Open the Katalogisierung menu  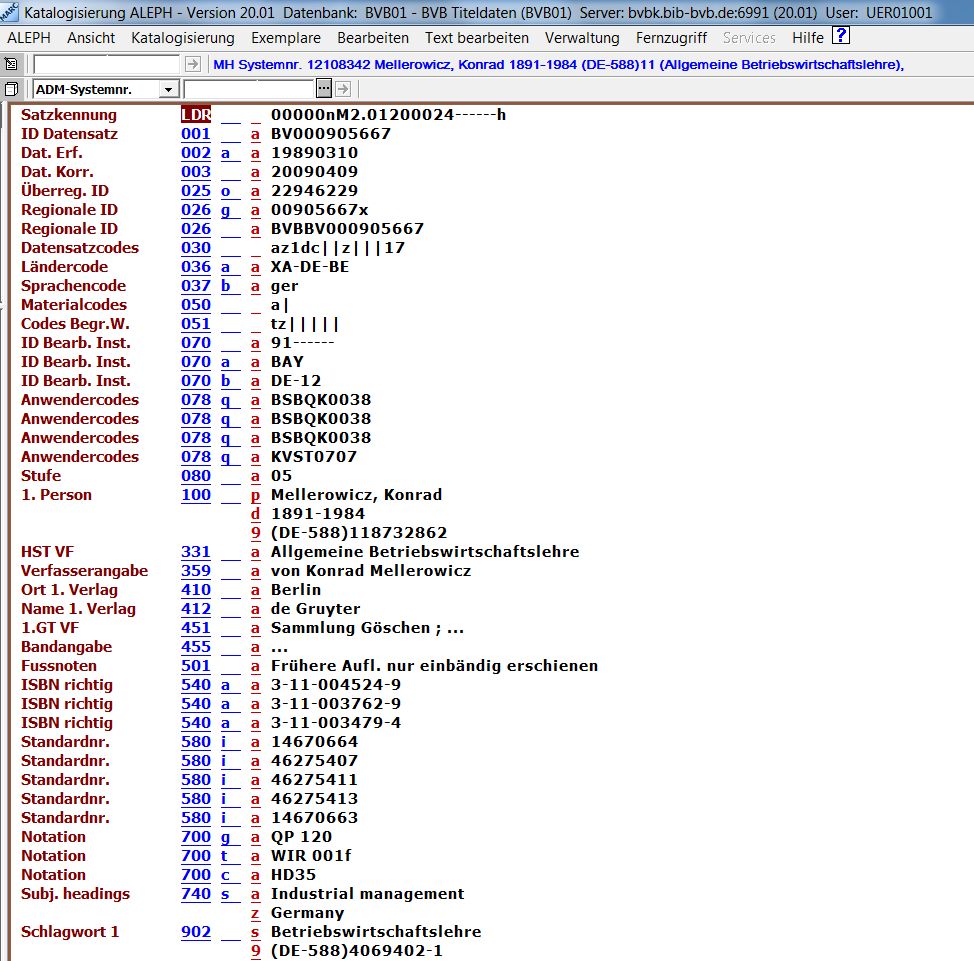[x=182, y=38]
